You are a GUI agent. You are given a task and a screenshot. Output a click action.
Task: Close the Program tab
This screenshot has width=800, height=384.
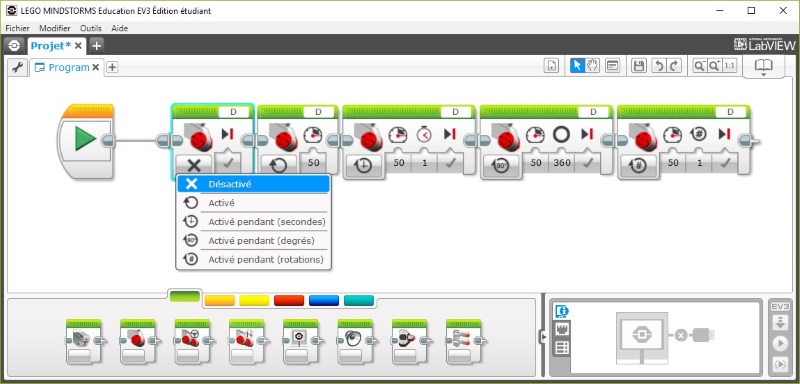[95, 67]
